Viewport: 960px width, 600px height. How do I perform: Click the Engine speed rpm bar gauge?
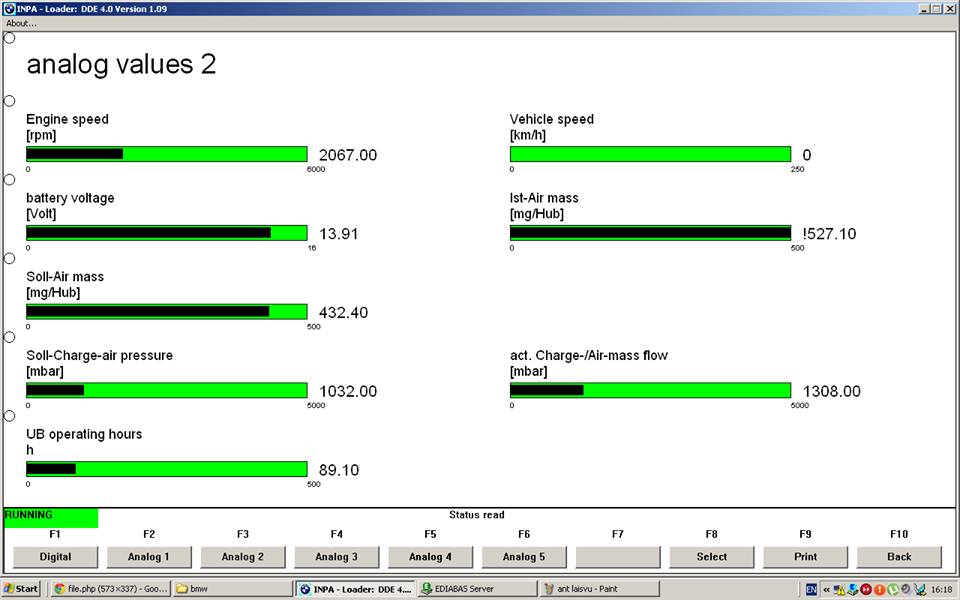166,154
